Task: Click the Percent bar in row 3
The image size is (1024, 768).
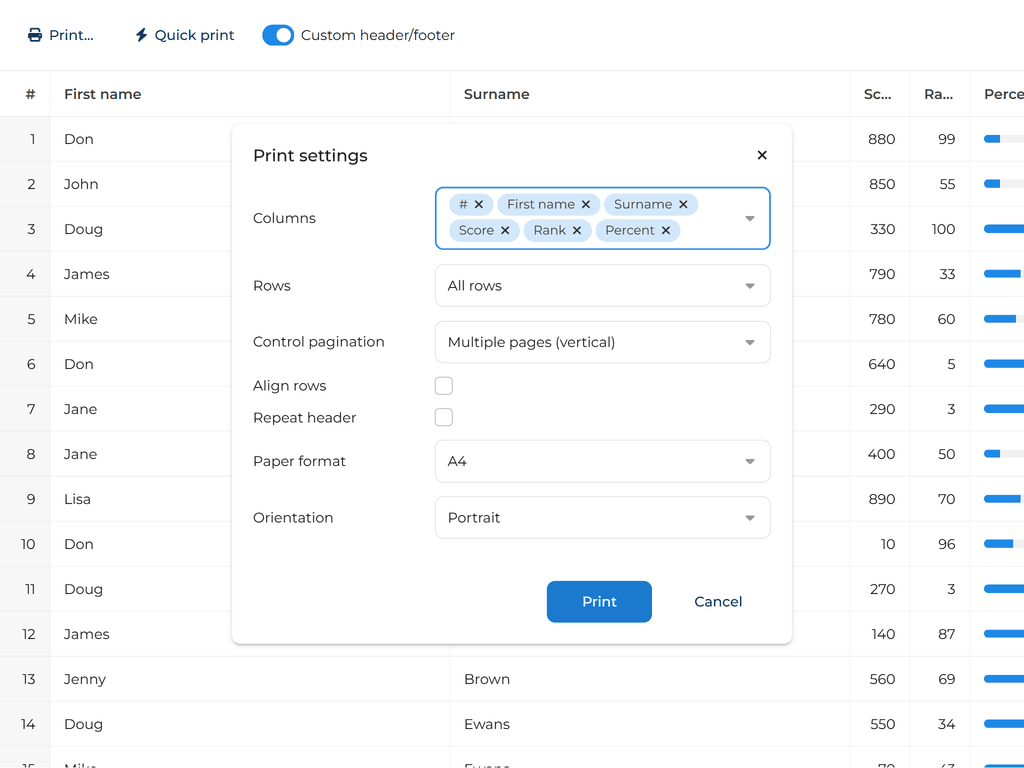Action: [x=1003, y=229]
